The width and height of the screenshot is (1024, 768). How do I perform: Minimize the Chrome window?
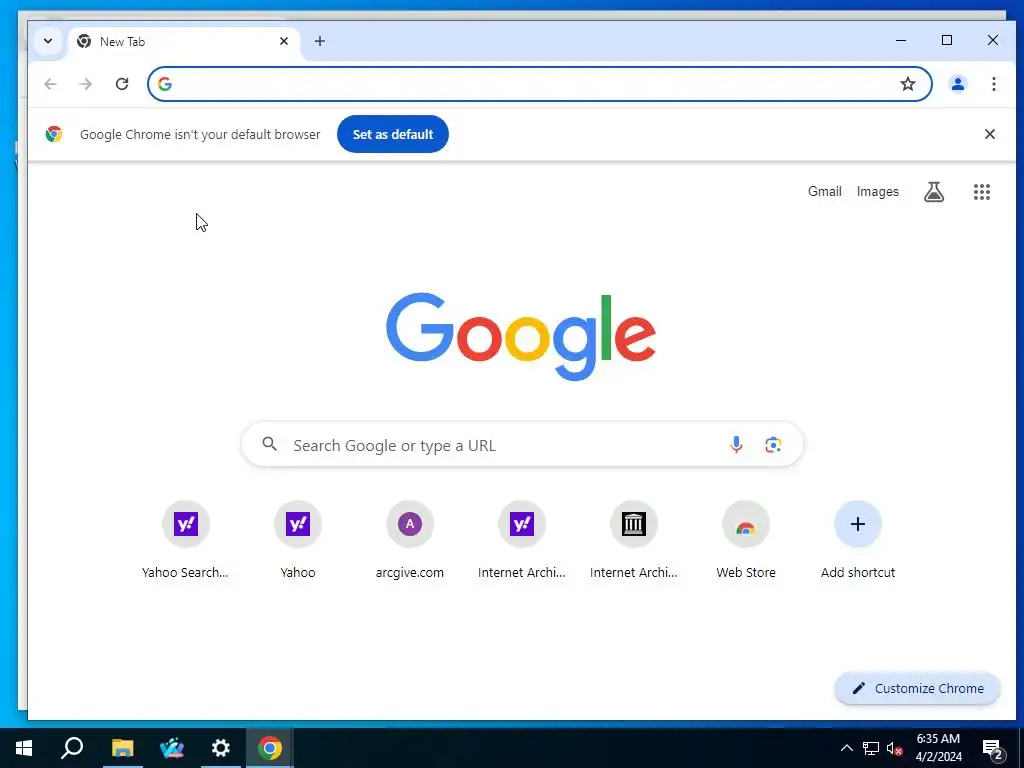pos(901,40)
